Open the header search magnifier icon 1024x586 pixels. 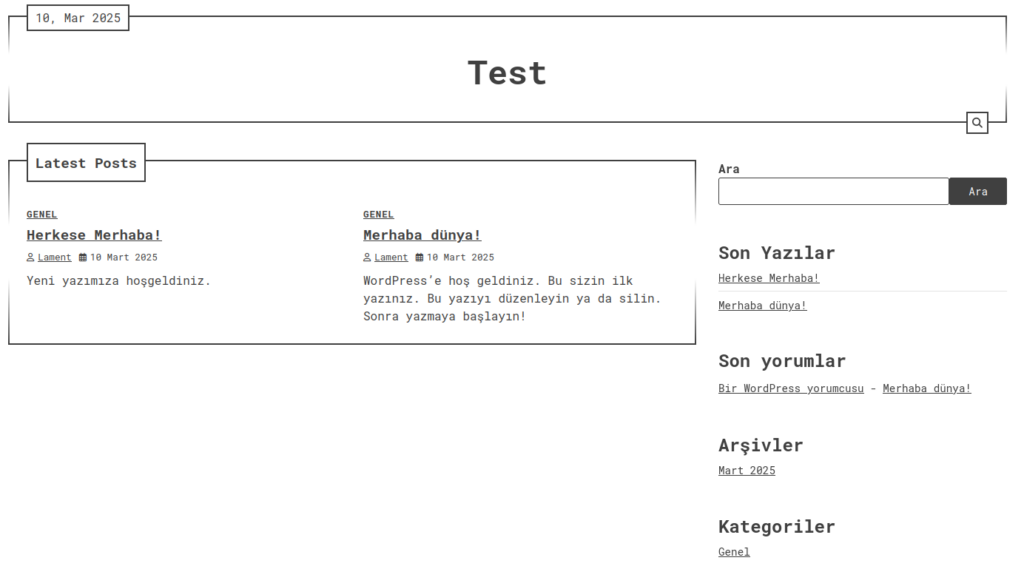pos(977,123)
